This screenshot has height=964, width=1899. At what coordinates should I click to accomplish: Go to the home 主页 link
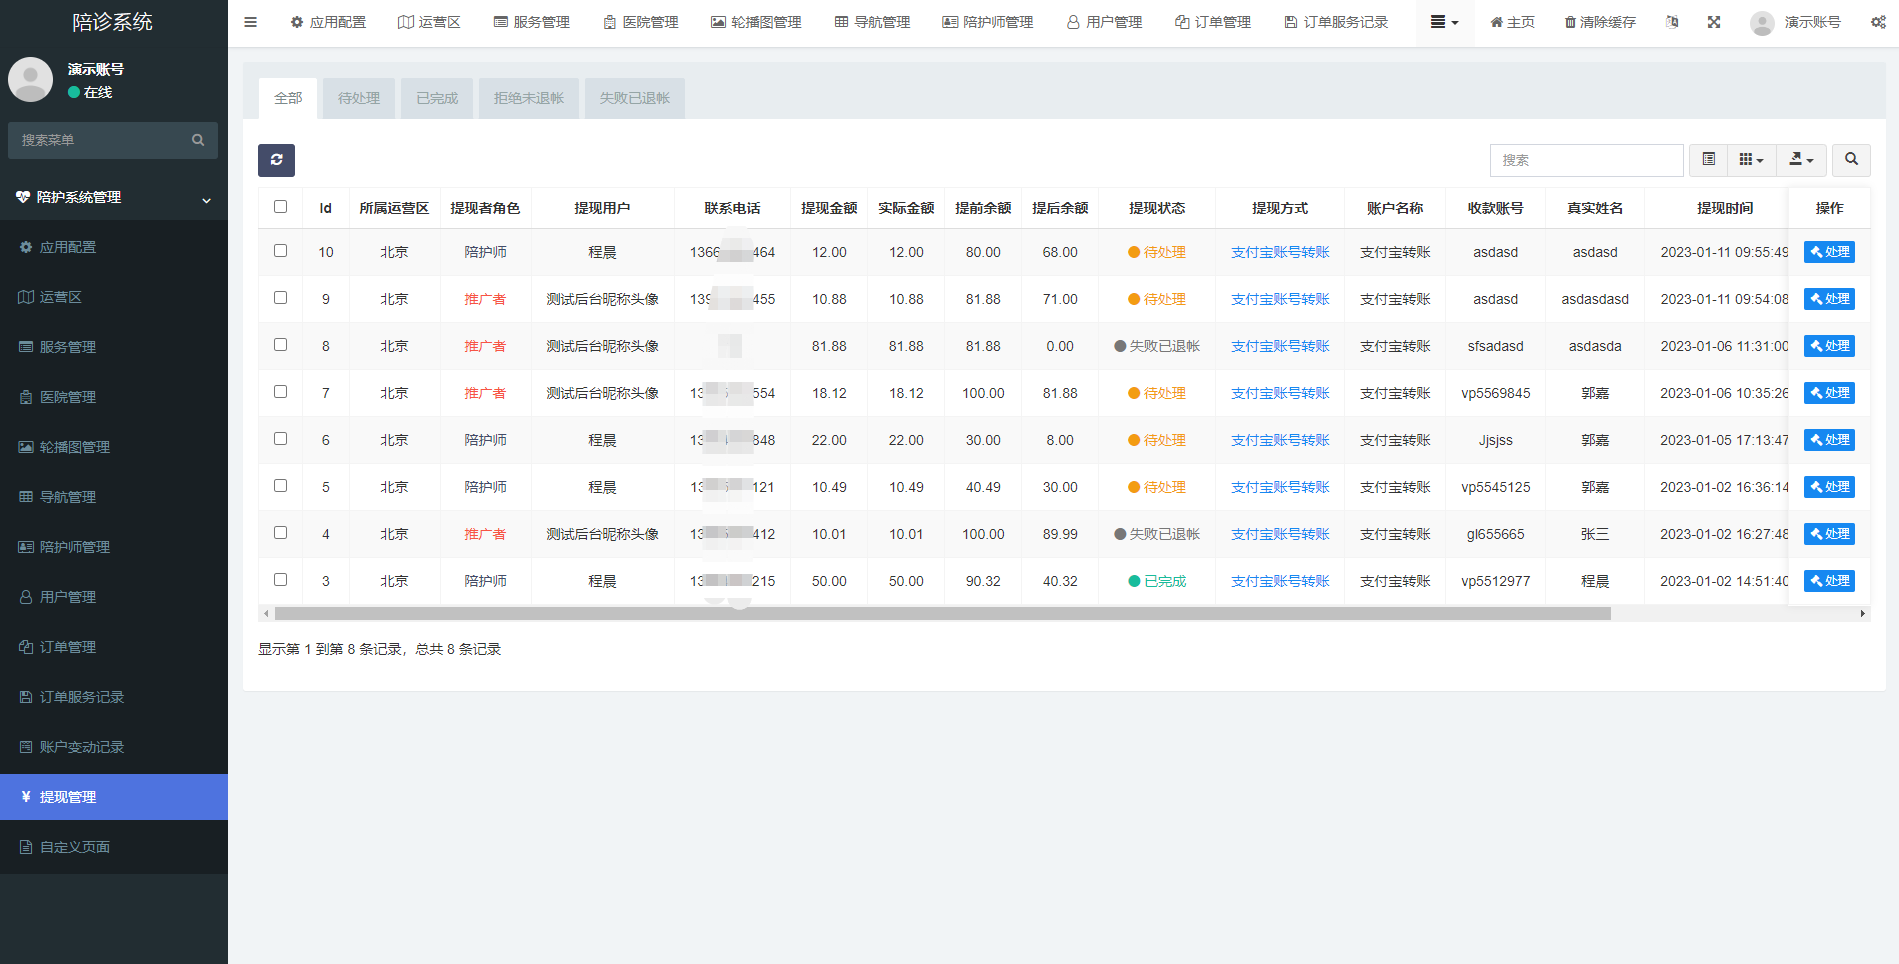click(x=1512, y=22)
